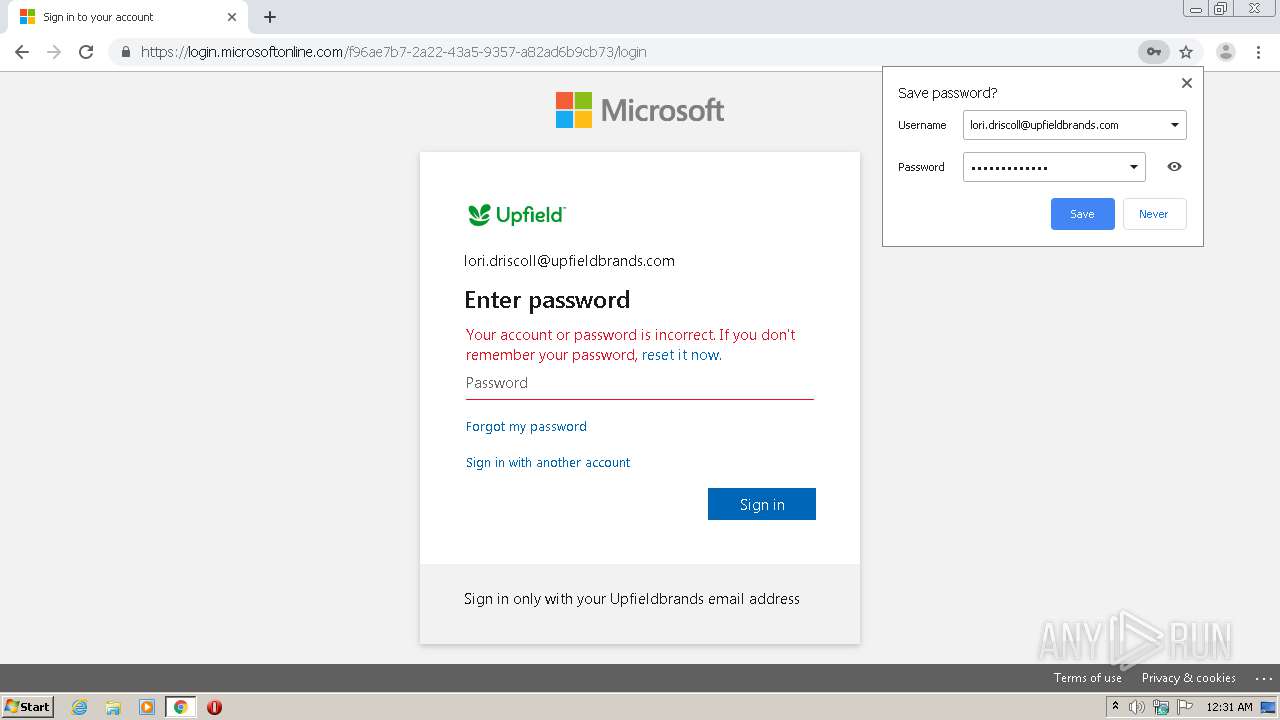Go back with the browser back arrow

click(x=22, y=52)
